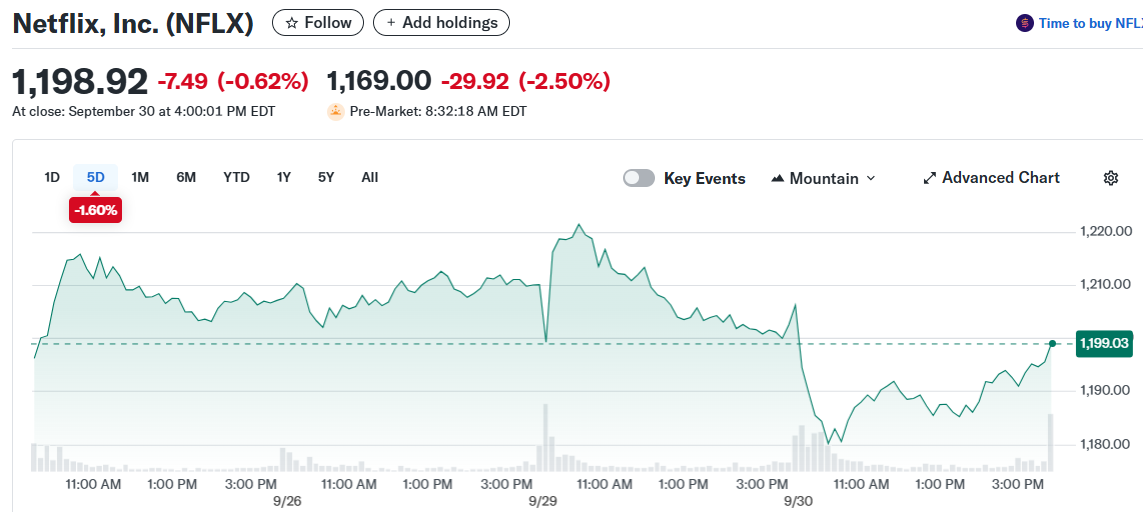The width and height of the screenshot is (1143, 512).
Task: Switch chart to 6M range
Action: coord(186,178)
